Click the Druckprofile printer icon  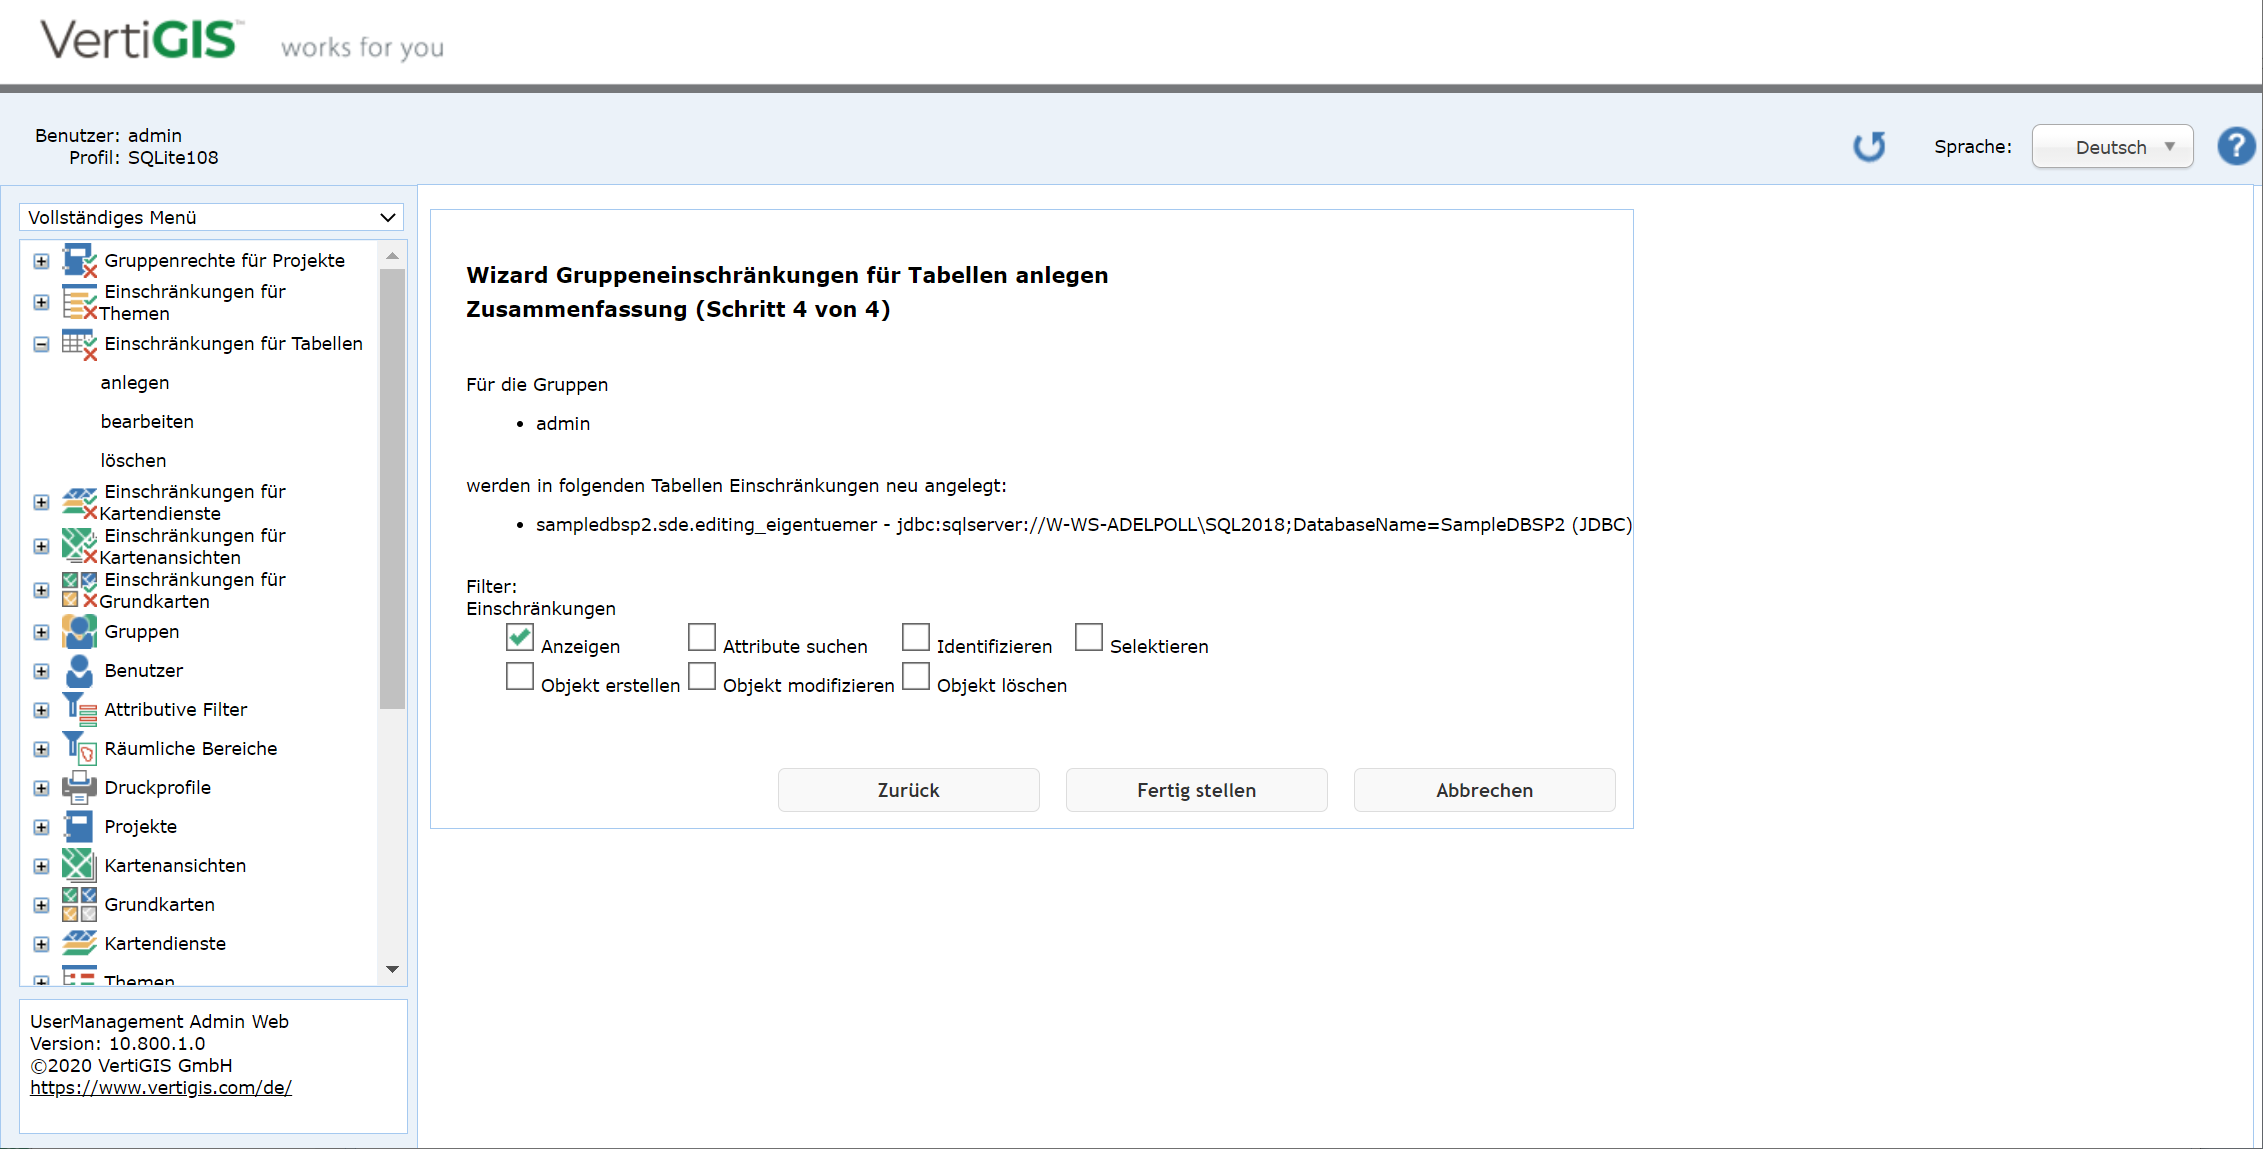(79, 788)
